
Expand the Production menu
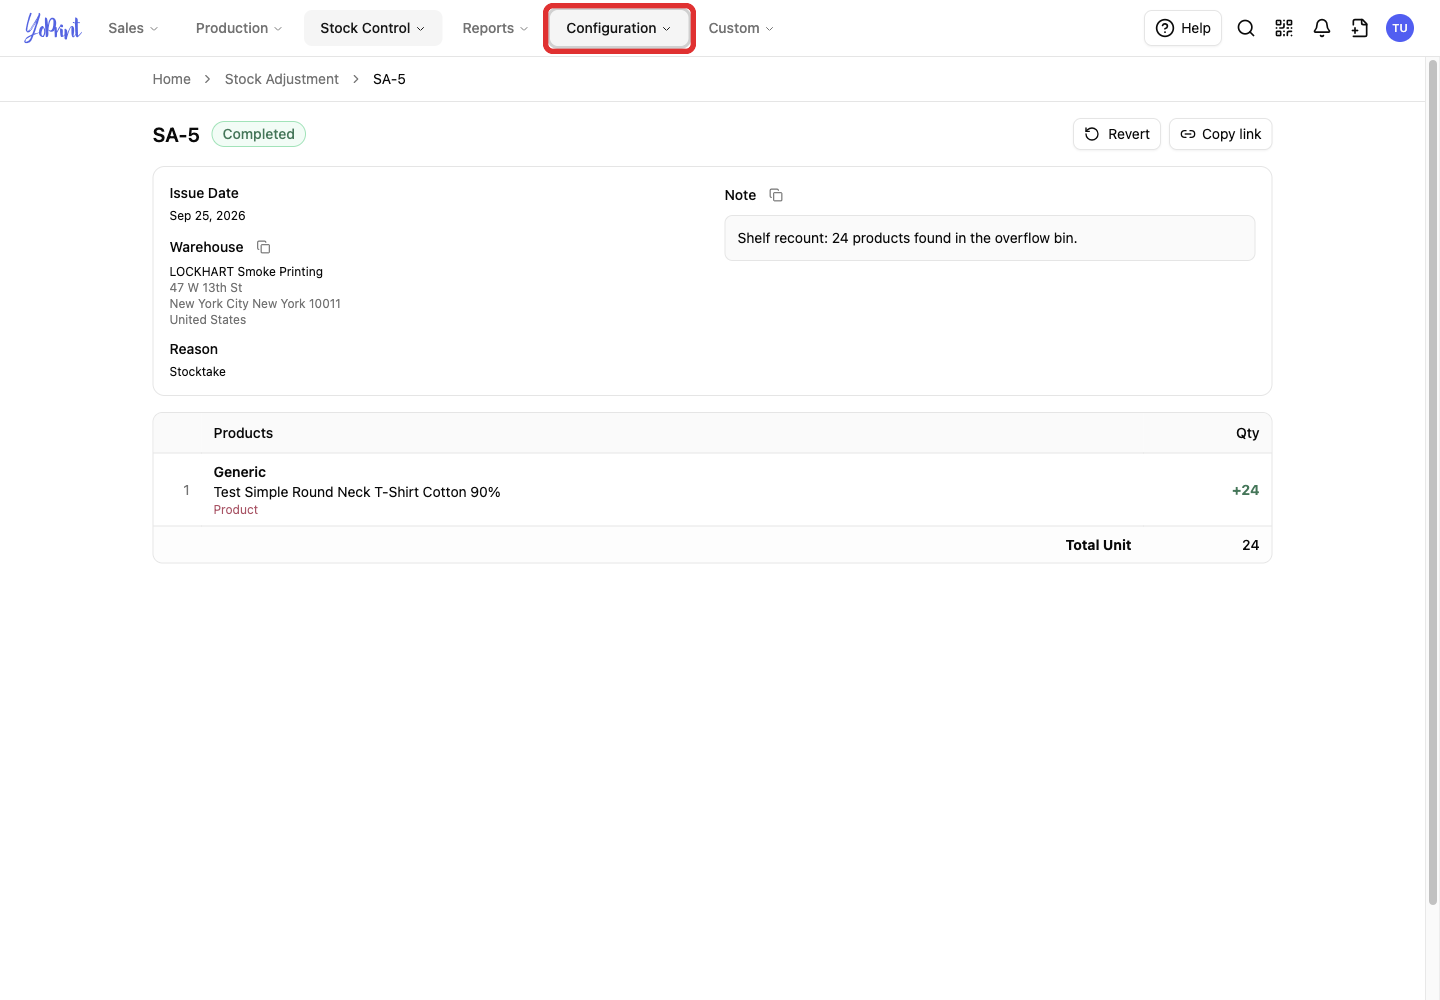(x=239, y=28)
